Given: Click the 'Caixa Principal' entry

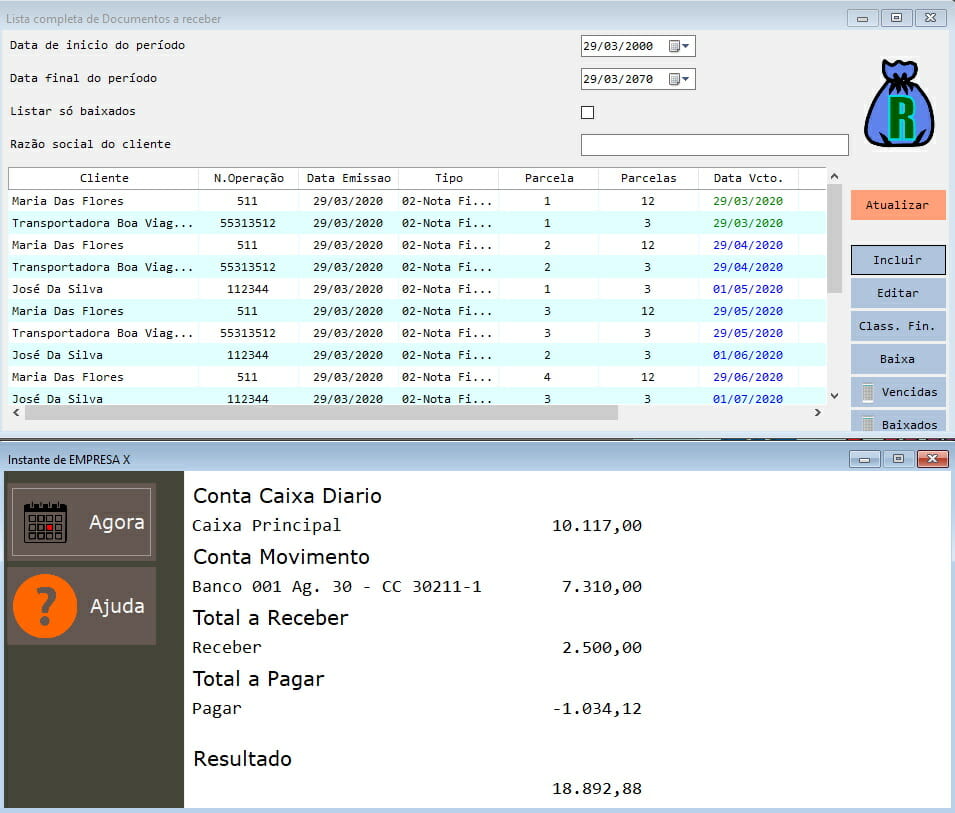Looking at the screenshot, I should coord(266,526).
